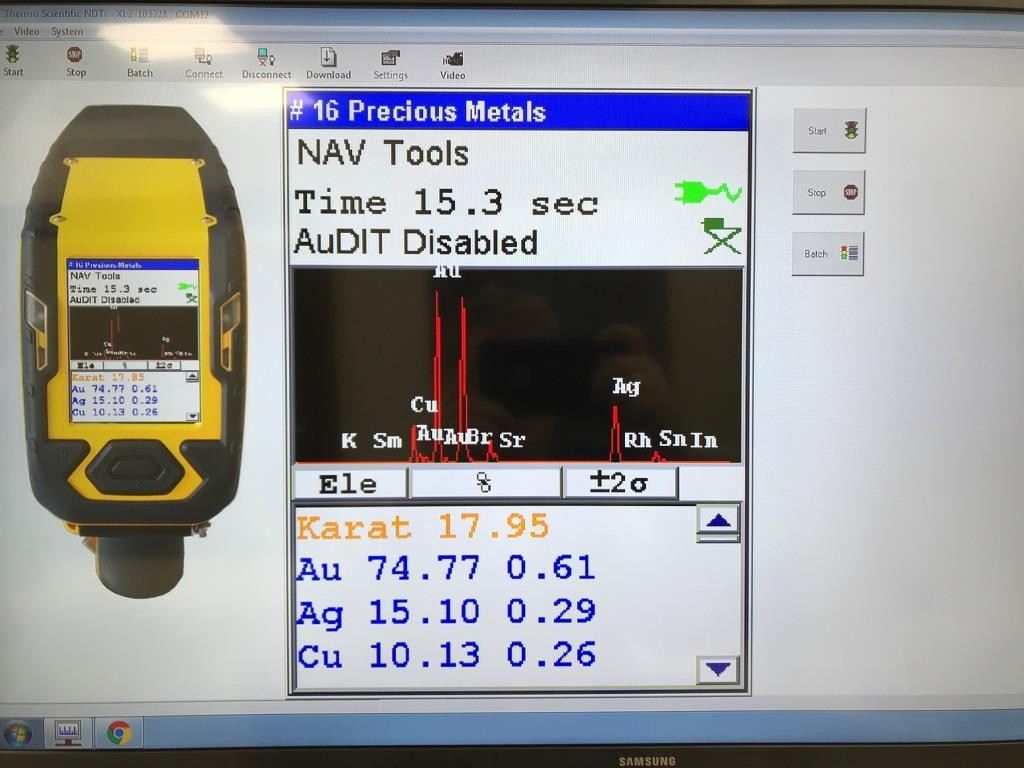Open the Settings toolbar icon

click(390, 65)
